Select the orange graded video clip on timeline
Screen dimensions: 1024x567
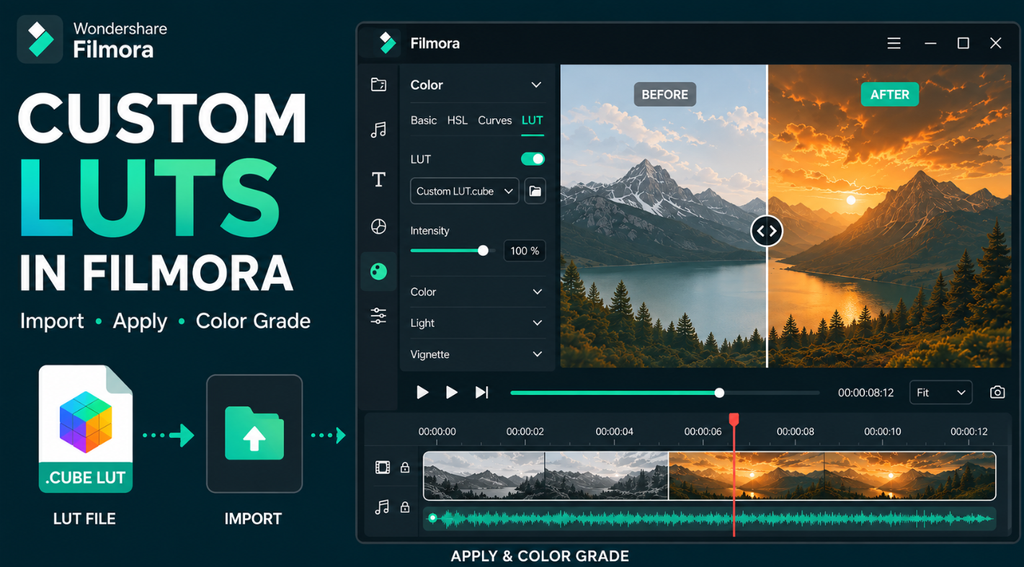833,476
